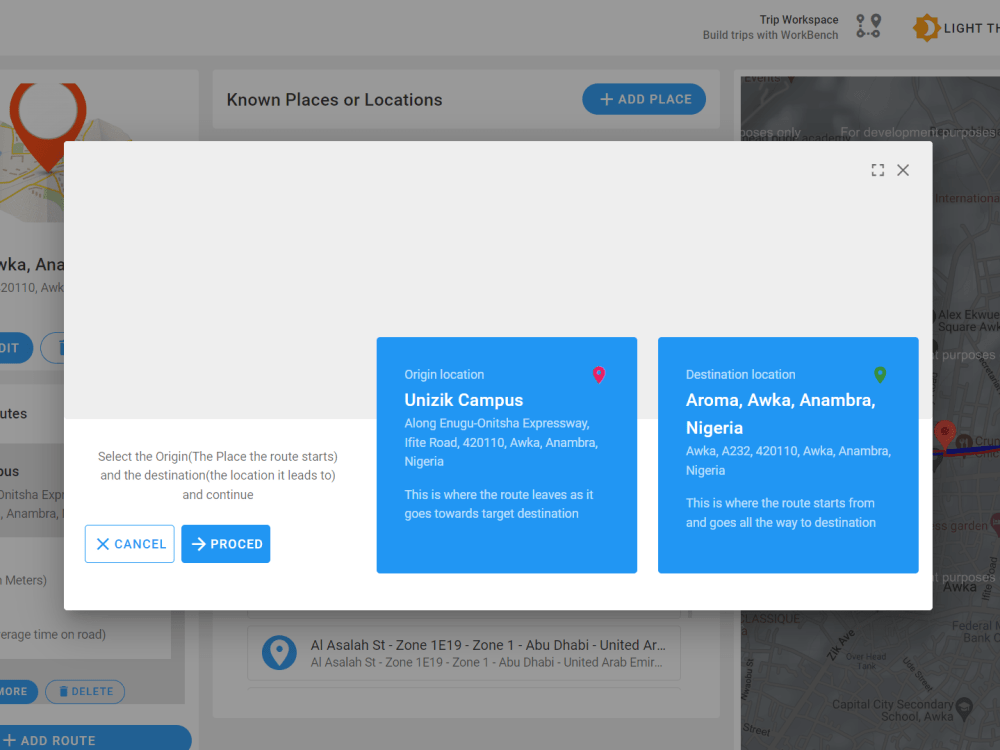Click the large orange map pin image
Screen dimensions: 1000x750
[48, 126]
